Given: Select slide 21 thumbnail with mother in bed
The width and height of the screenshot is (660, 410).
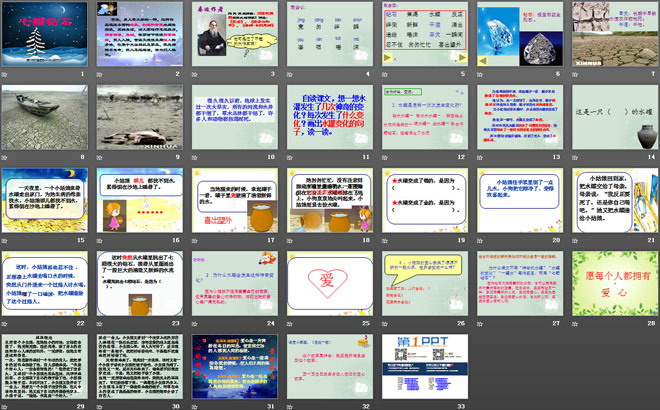Looking at the screenshot, I should click(615, 200).
